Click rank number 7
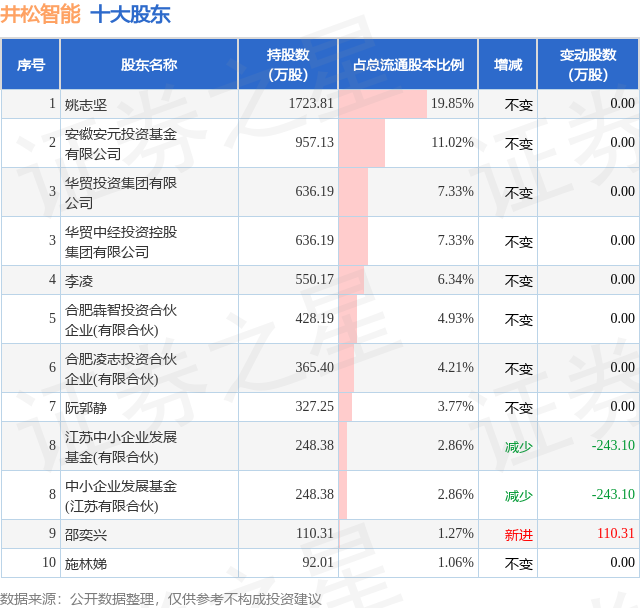 pyautogui.click(x=52, y=407)
